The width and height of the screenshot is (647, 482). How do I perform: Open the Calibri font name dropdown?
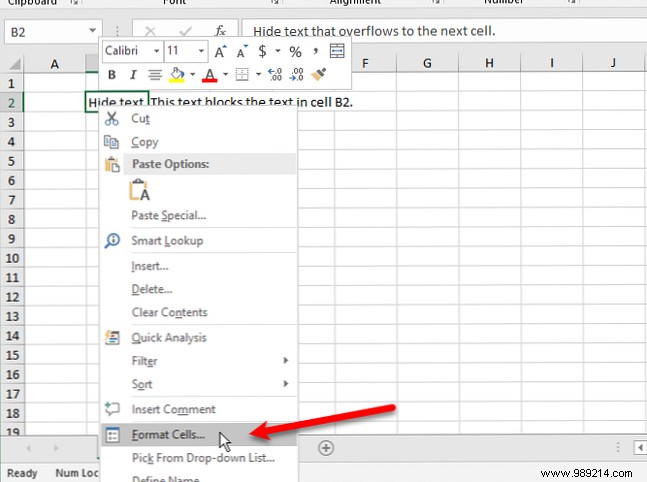point(156,51)
